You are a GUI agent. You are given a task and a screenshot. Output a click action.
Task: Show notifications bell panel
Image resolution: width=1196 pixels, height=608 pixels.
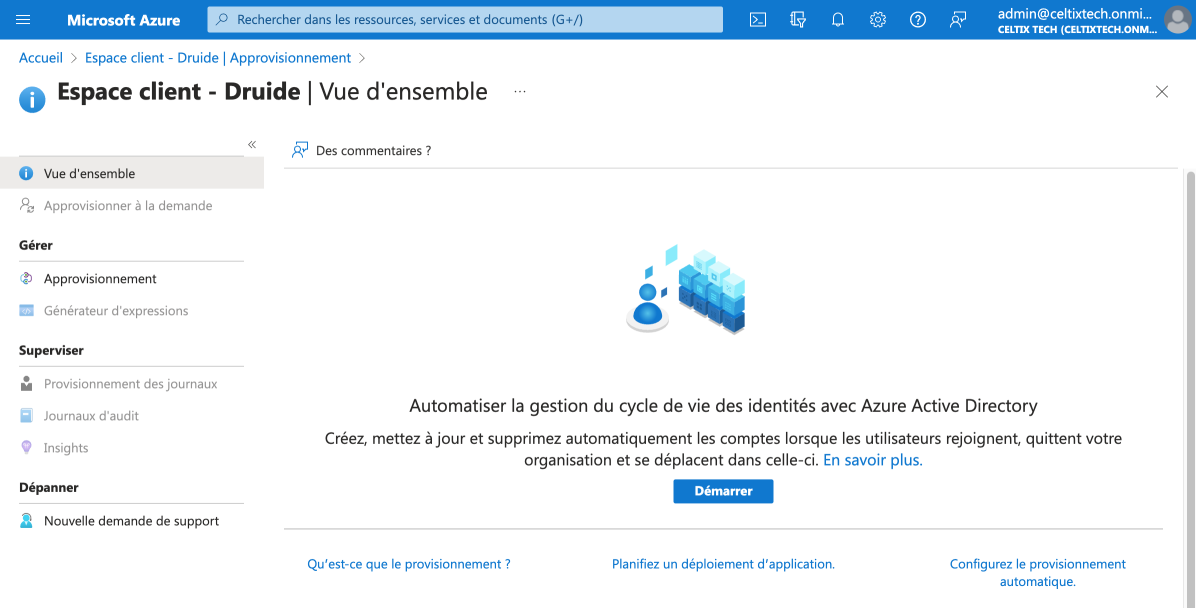click(x=838, y=20)
